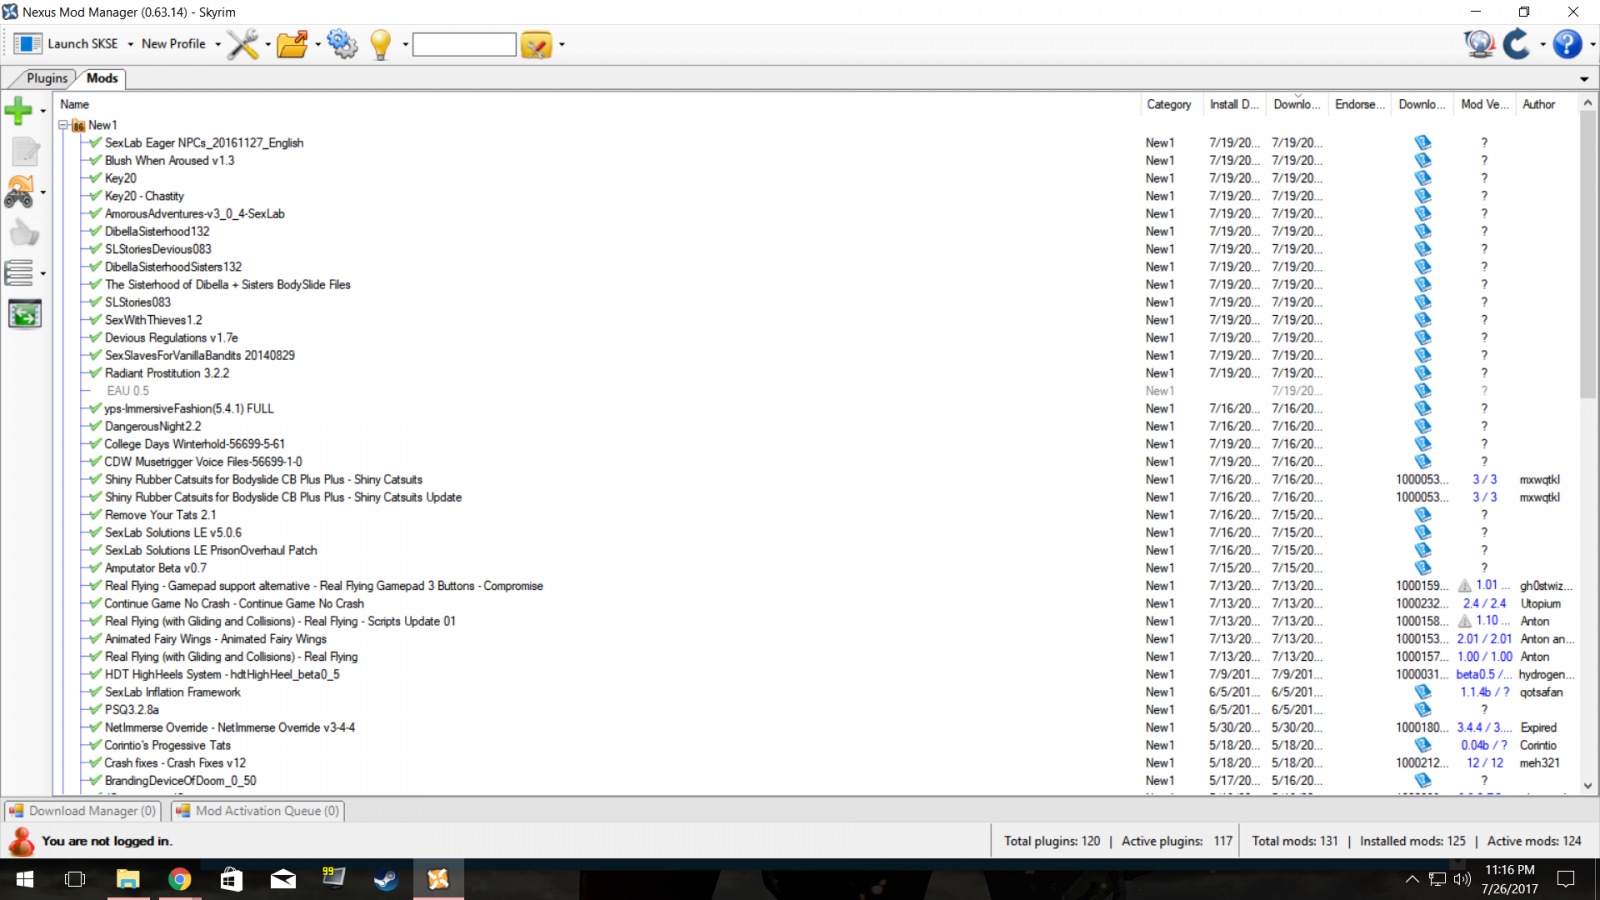This screenshot has width=1600, height=900.
Task: Click the green plus add mod icon
Action: (x=19, y=110)
